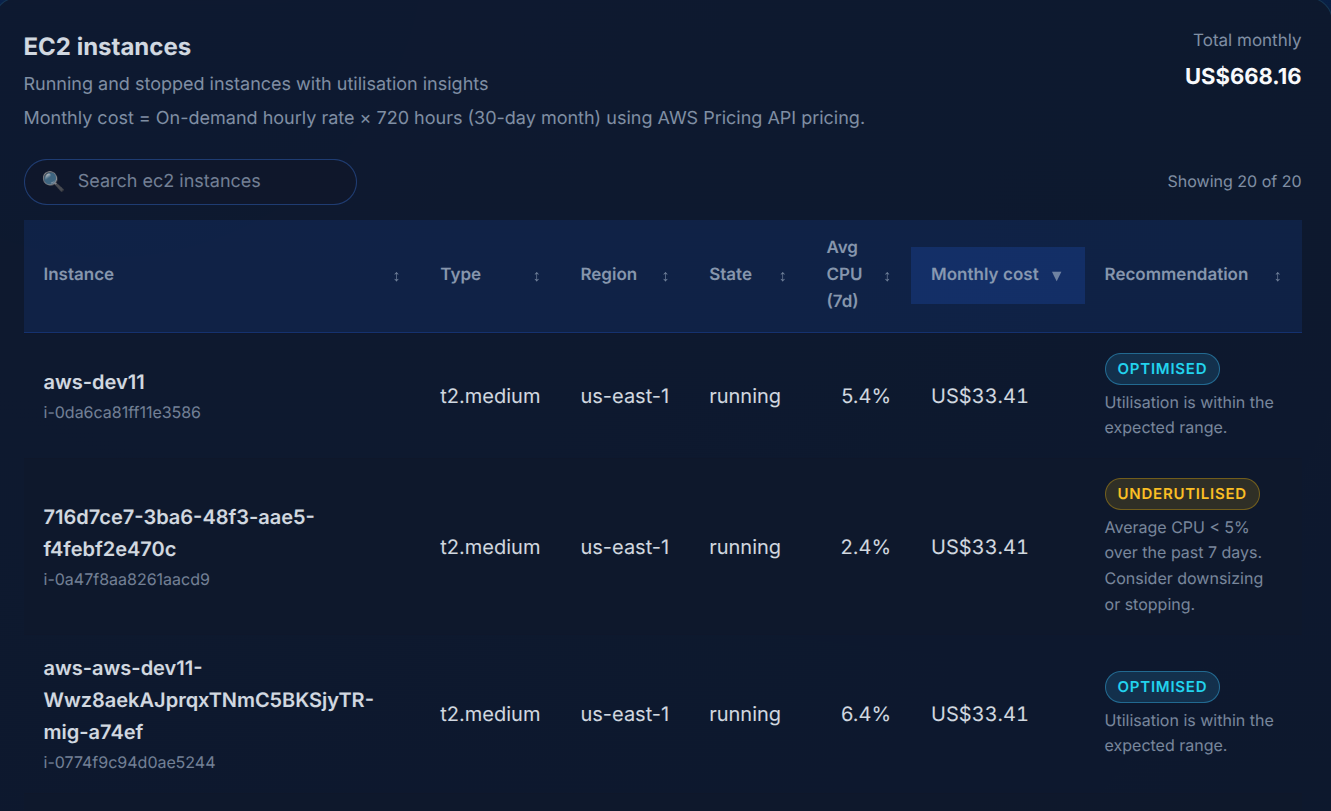Select the Recommendation column header

point(1175,274)
